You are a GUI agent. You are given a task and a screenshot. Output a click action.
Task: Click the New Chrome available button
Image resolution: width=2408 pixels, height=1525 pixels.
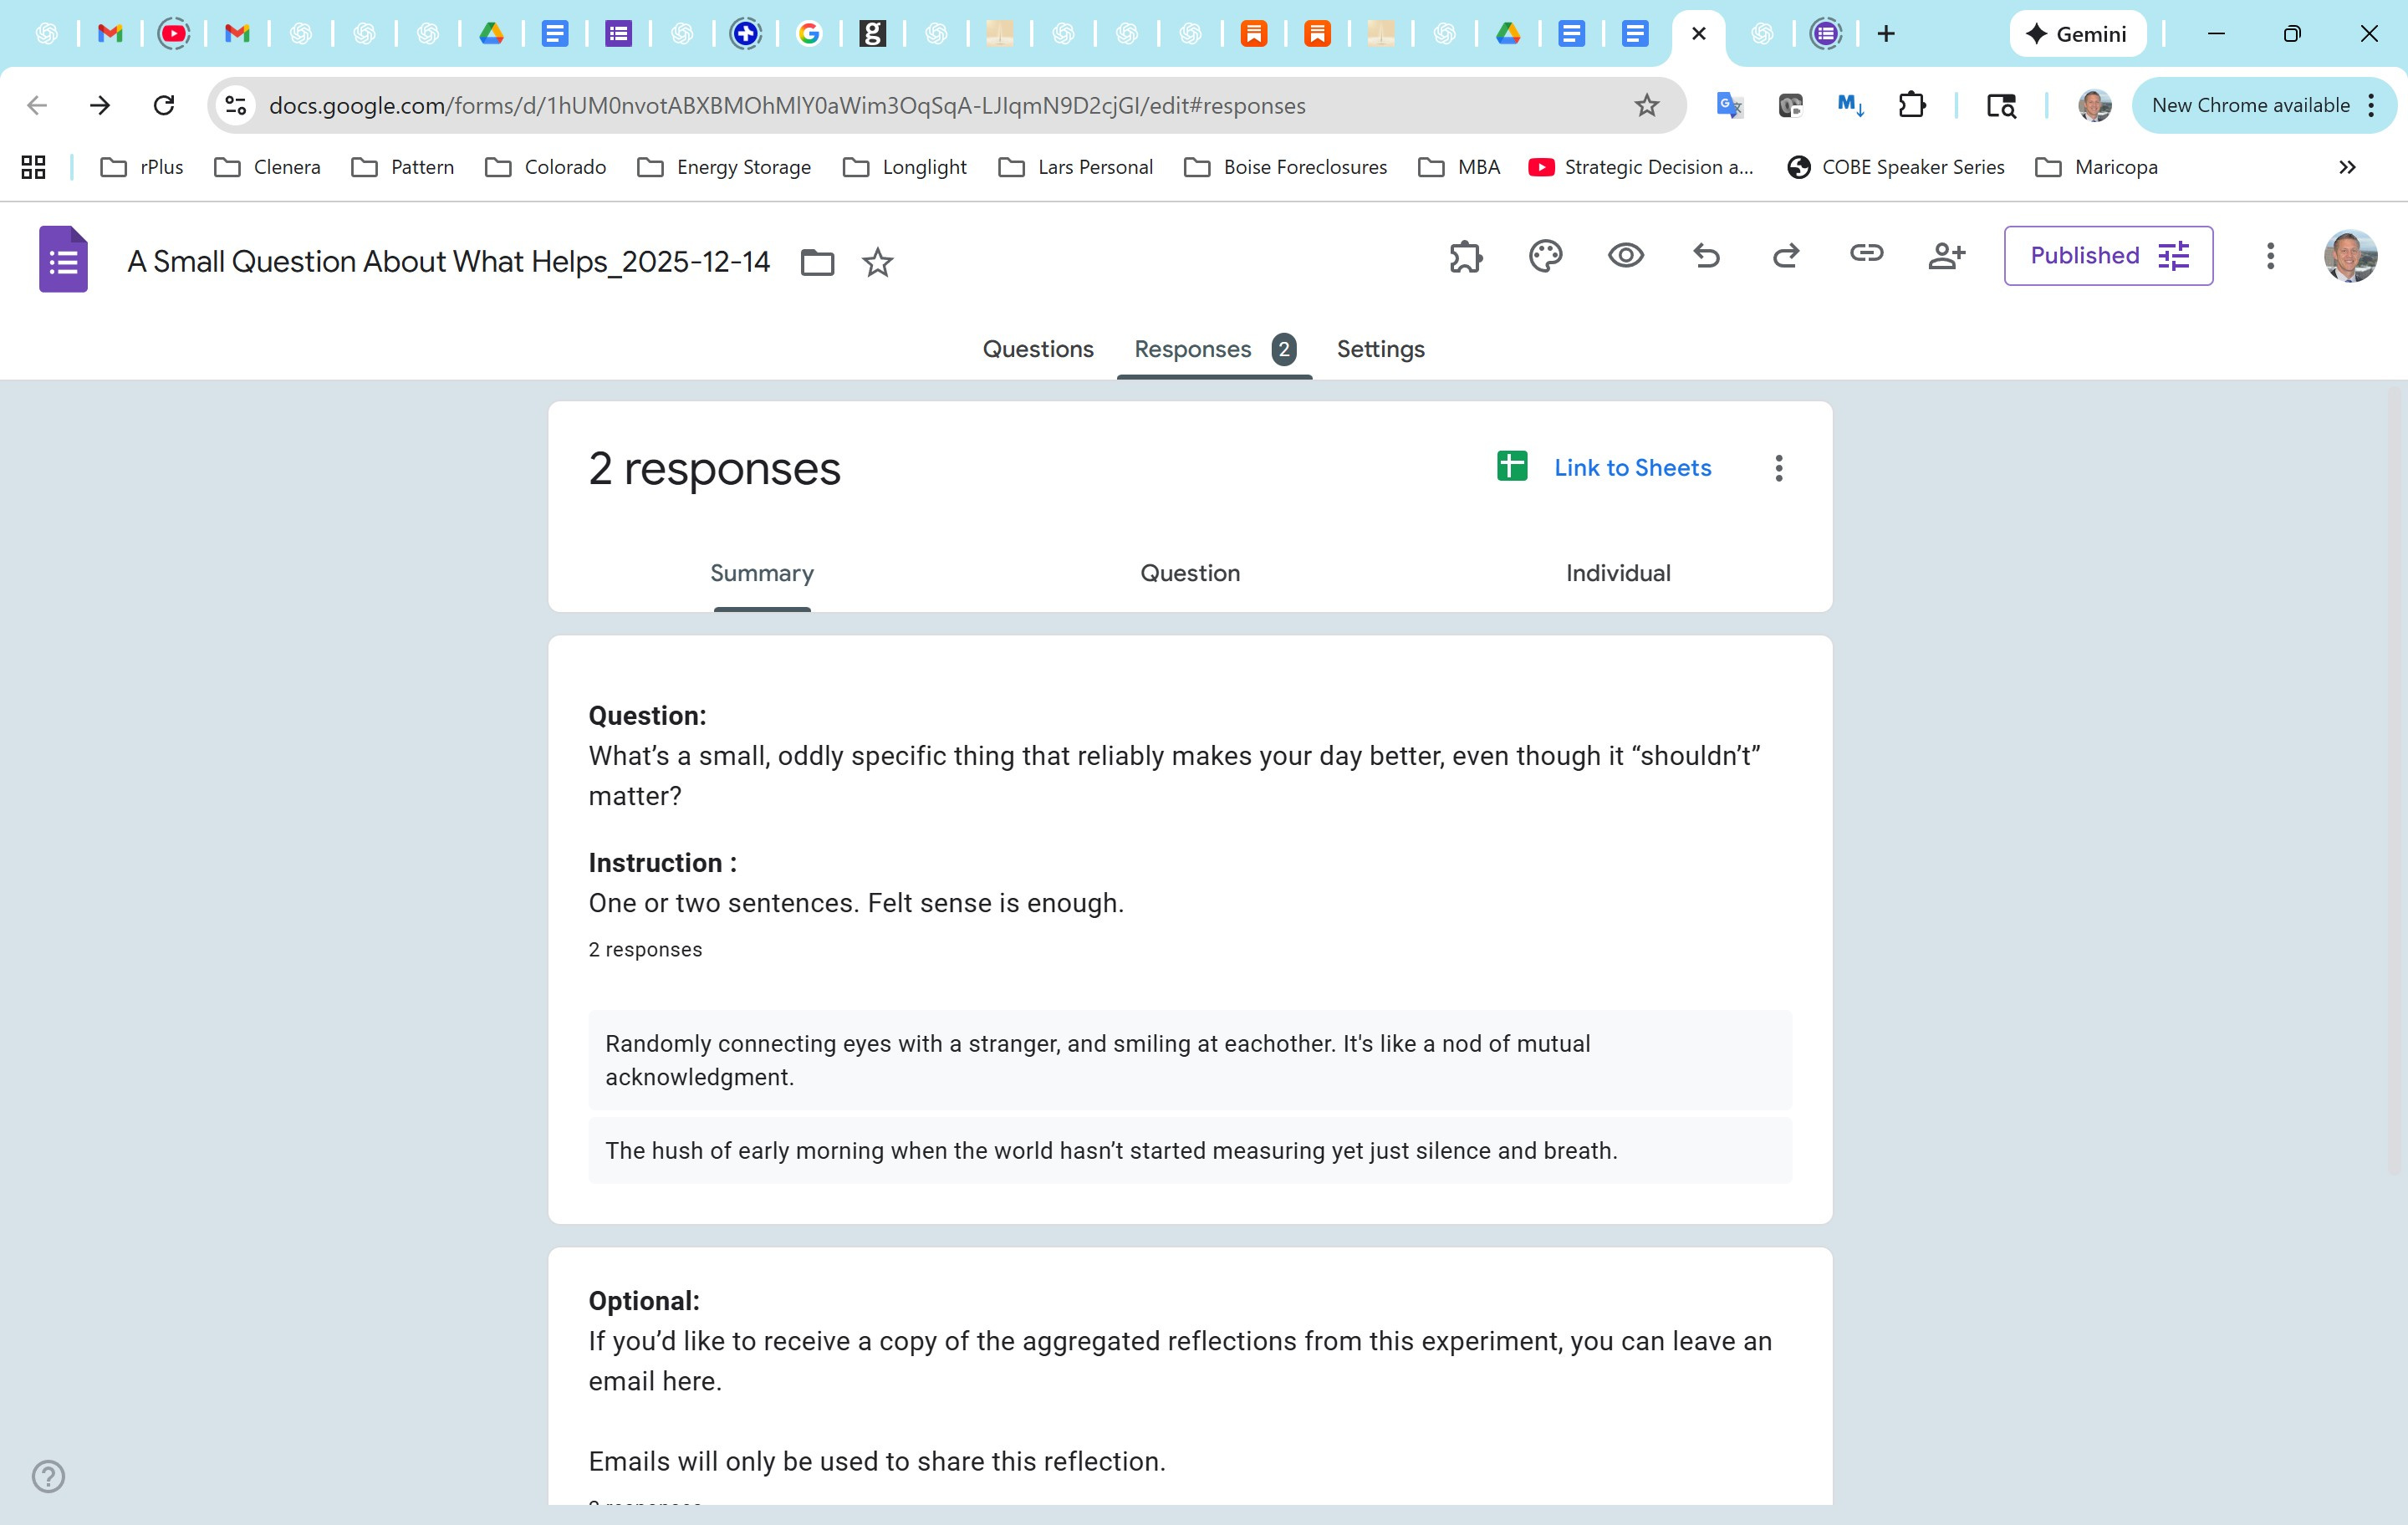2250,105
